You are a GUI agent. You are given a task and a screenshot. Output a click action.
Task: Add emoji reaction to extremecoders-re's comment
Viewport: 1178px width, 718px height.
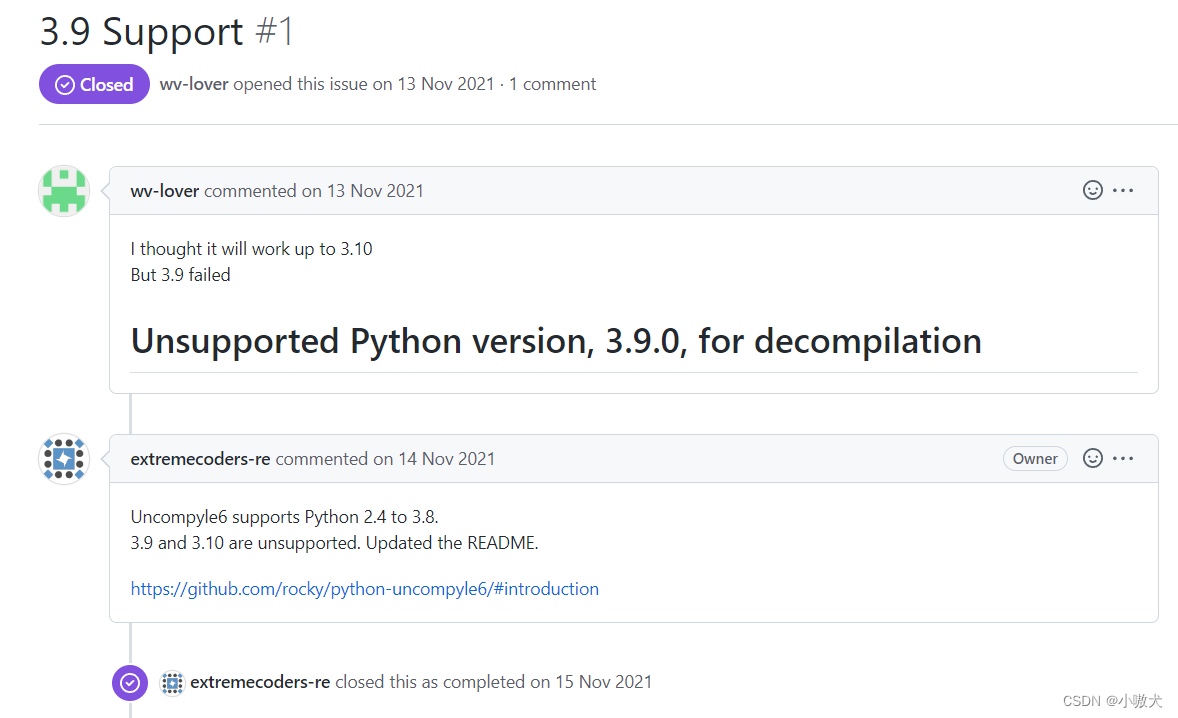tap(1093, 458)
